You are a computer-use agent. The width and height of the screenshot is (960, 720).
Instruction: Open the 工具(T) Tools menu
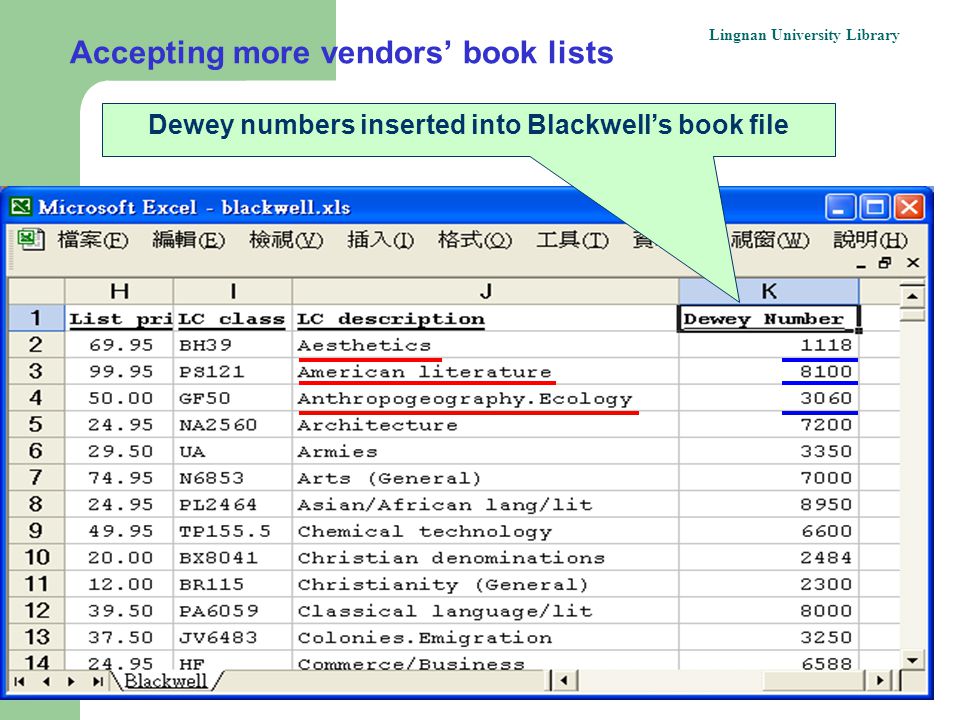click(572, 239)
